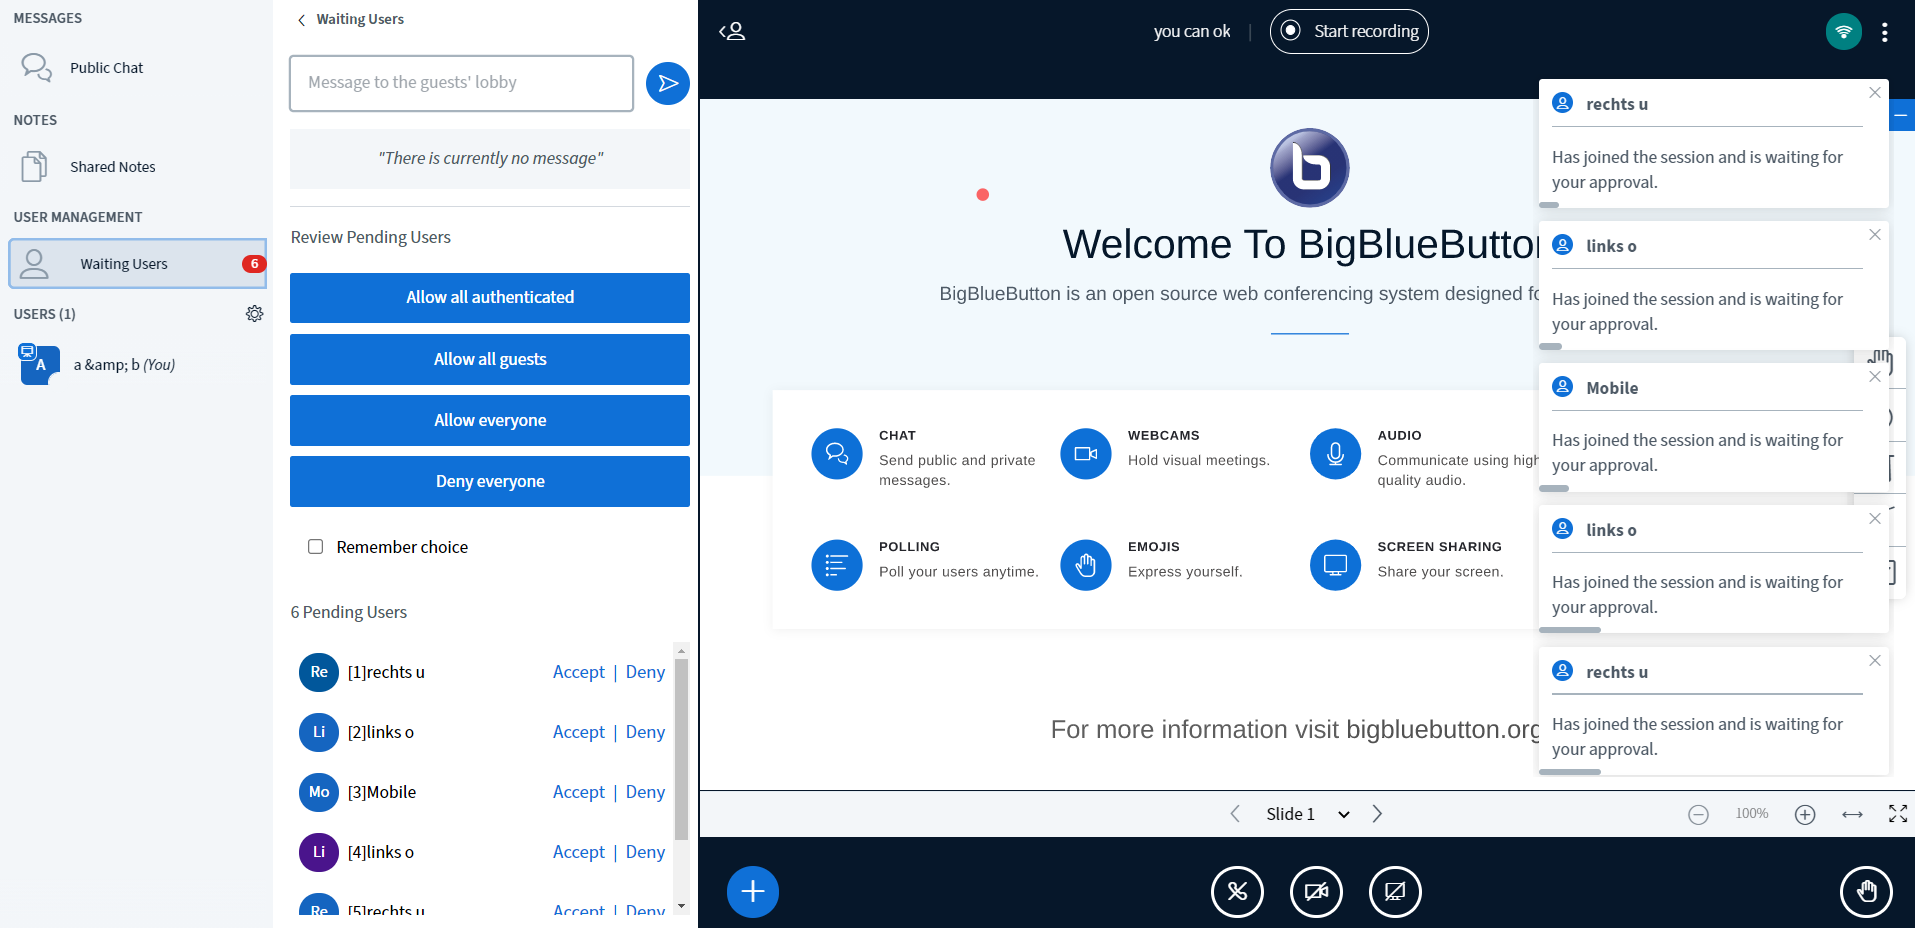The image size is (1915, 928).
Task: Click Allow everyone button
Action: [490, 420]
